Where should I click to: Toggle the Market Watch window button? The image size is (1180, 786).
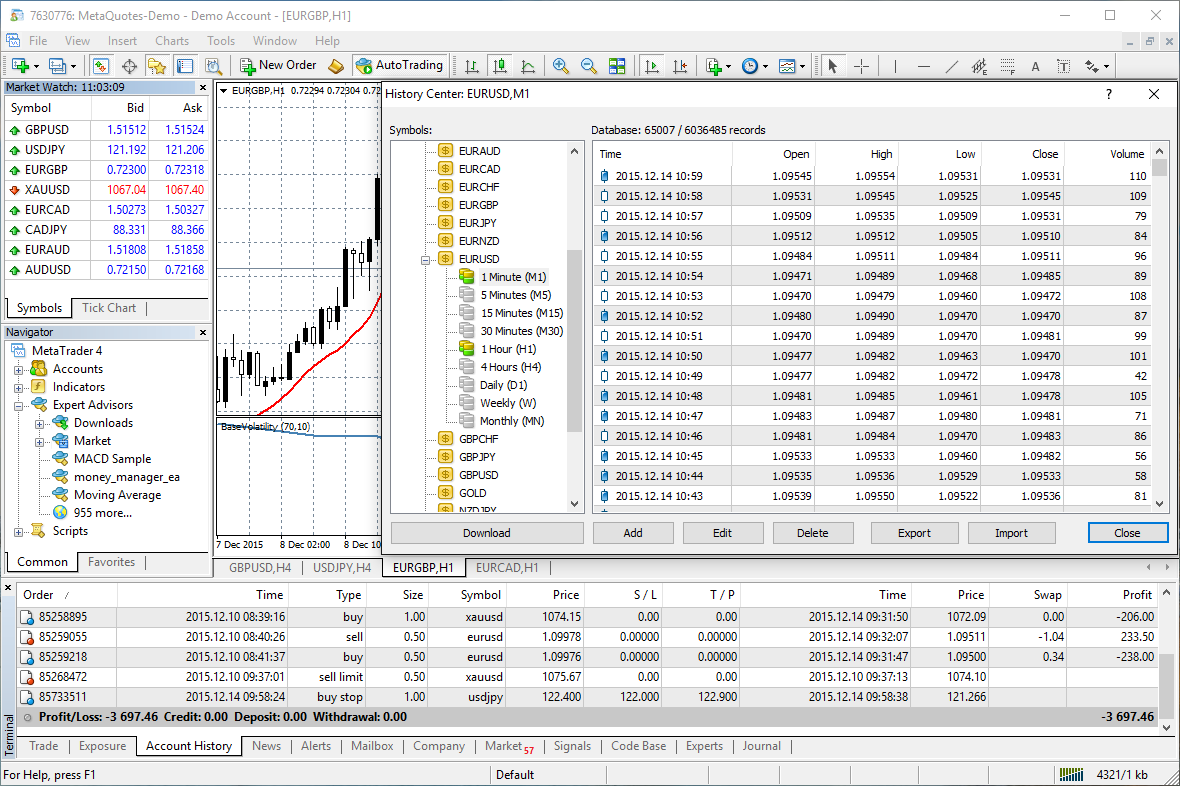(101, 66)
